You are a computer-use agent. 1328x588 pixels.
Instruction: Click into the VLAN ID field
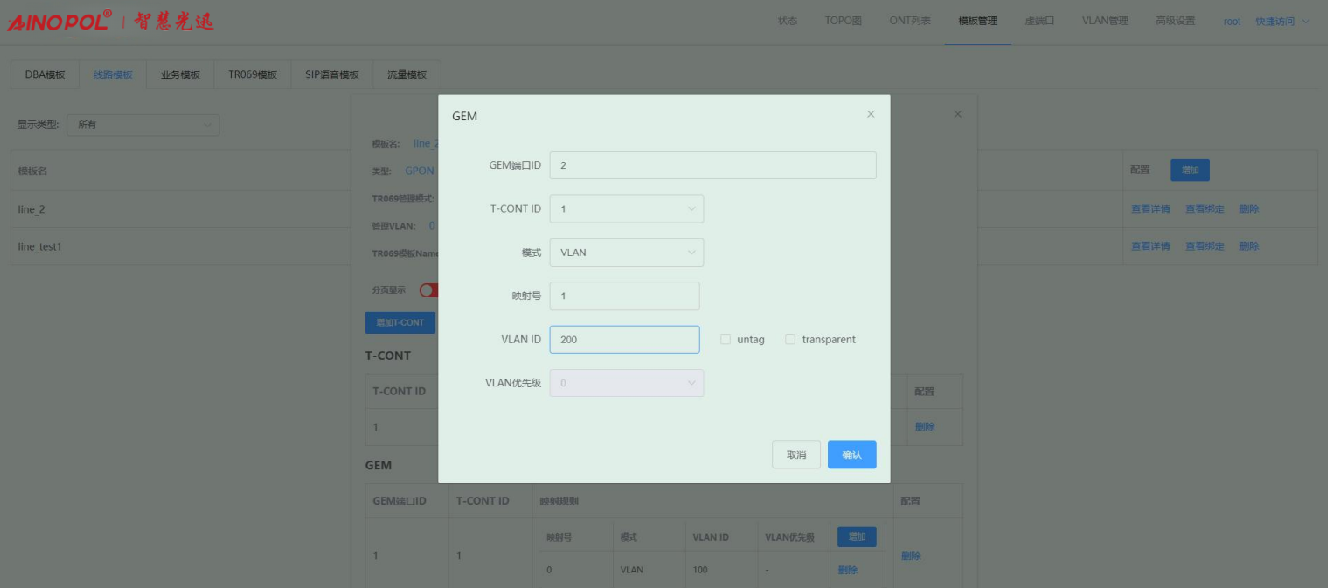coord(624,340)
